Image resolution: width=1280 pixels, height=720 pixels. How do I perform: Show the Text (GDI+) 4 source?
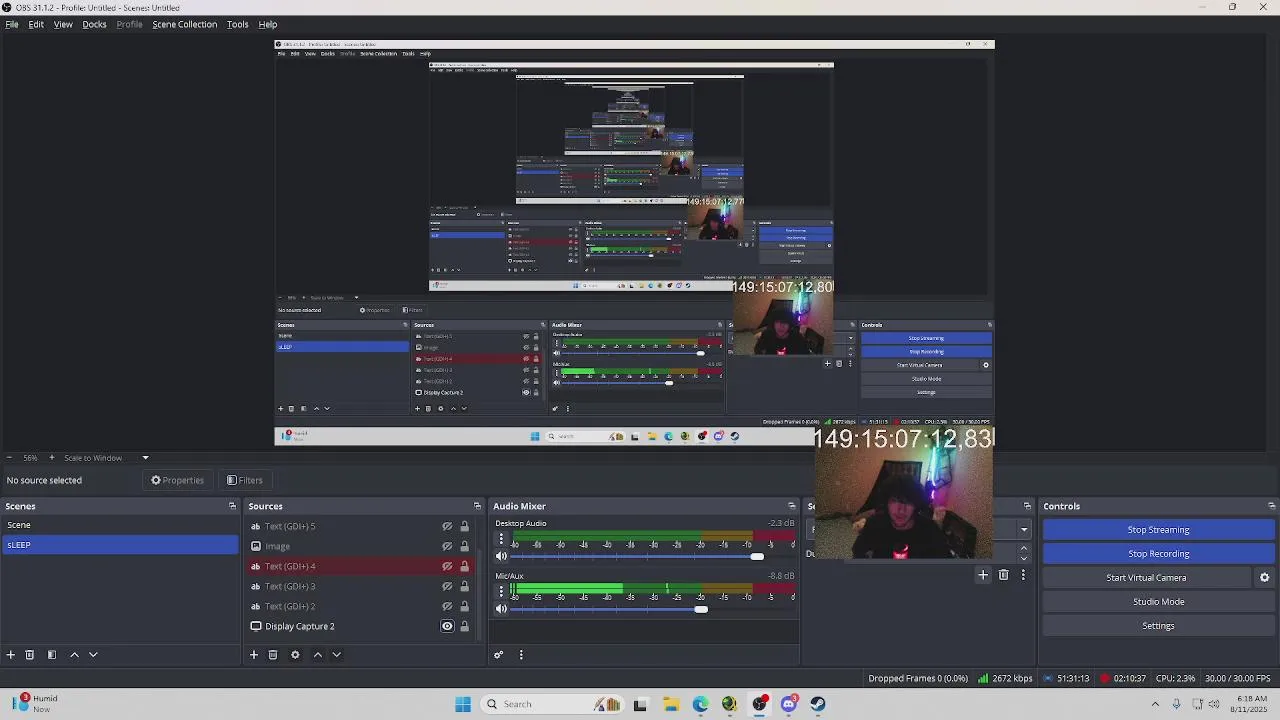[447, 566]
